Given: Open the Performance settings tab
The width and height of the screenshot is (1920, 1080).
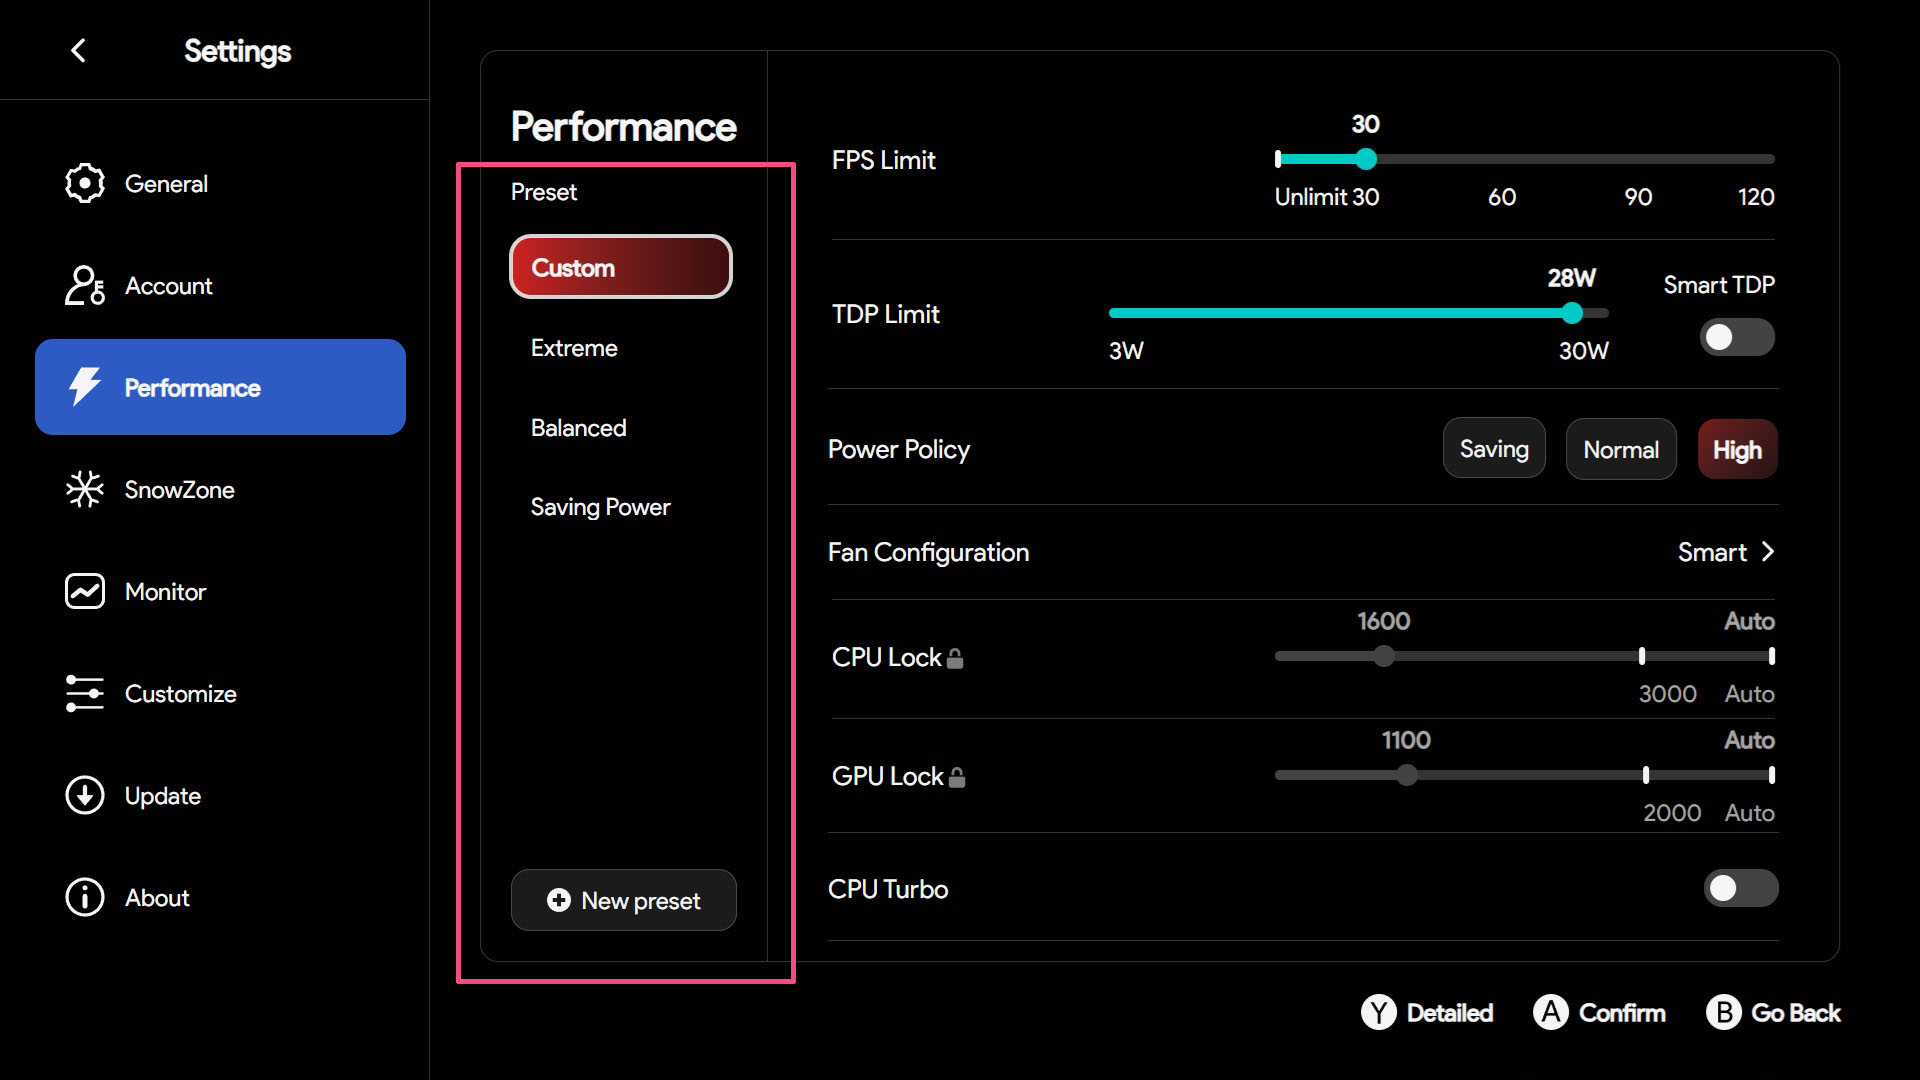Looking at the screenshot, I should (x=220, y=387).
